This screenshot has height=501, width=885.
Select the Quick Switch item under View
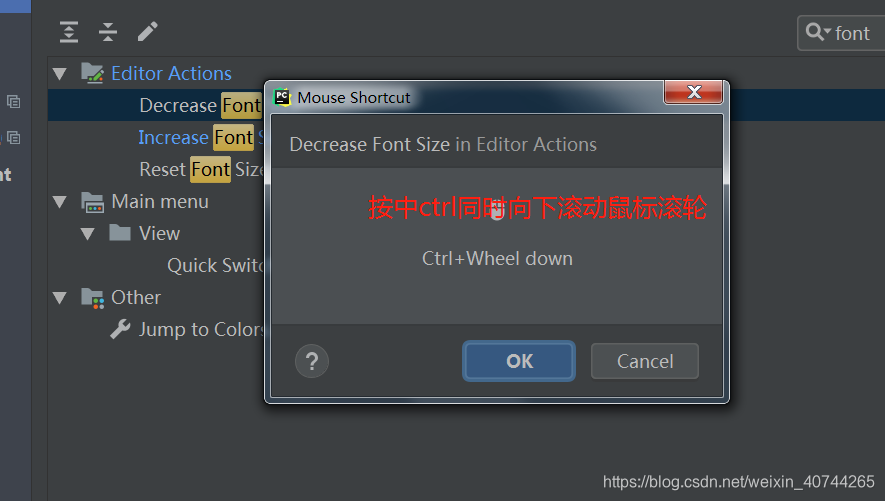(216, 265)
